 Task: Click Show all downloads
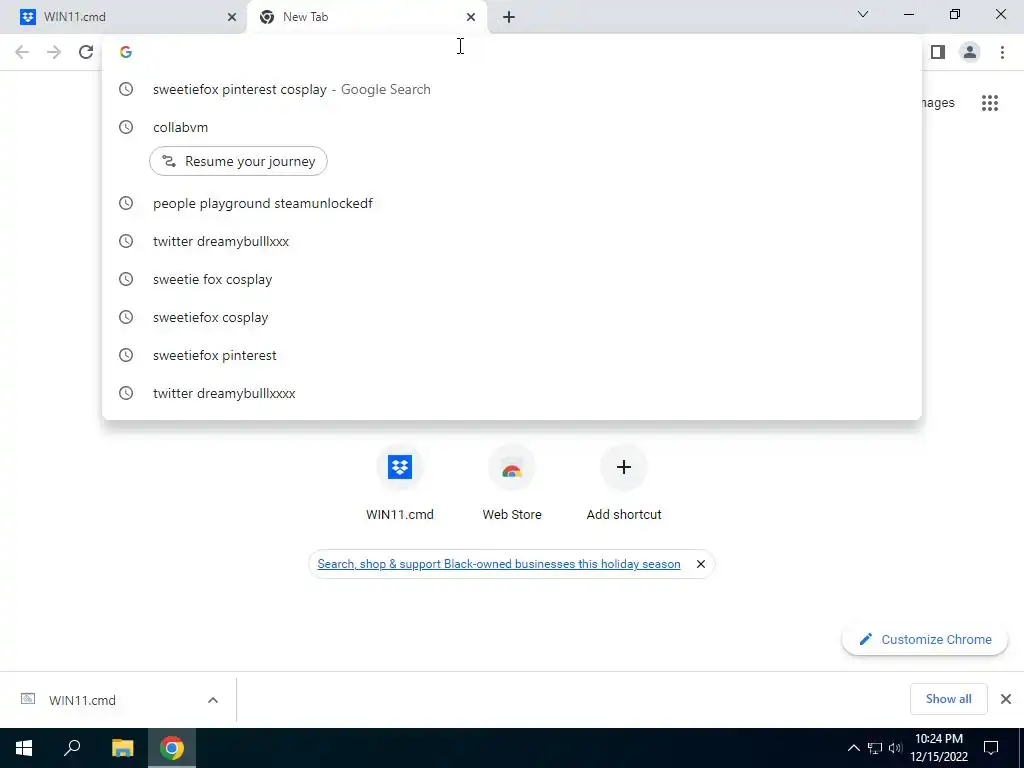point(948,699)
